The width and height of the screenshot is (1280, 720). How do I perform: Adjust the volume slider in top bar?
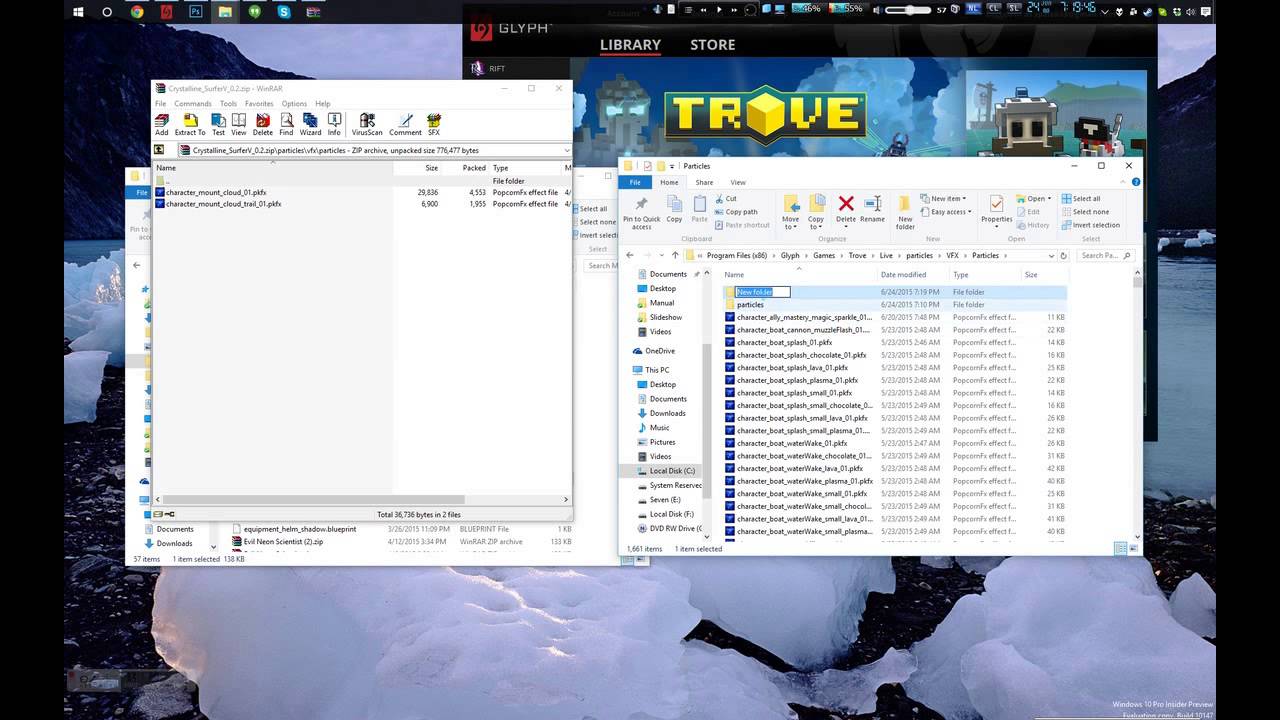(x=909, y=10)
